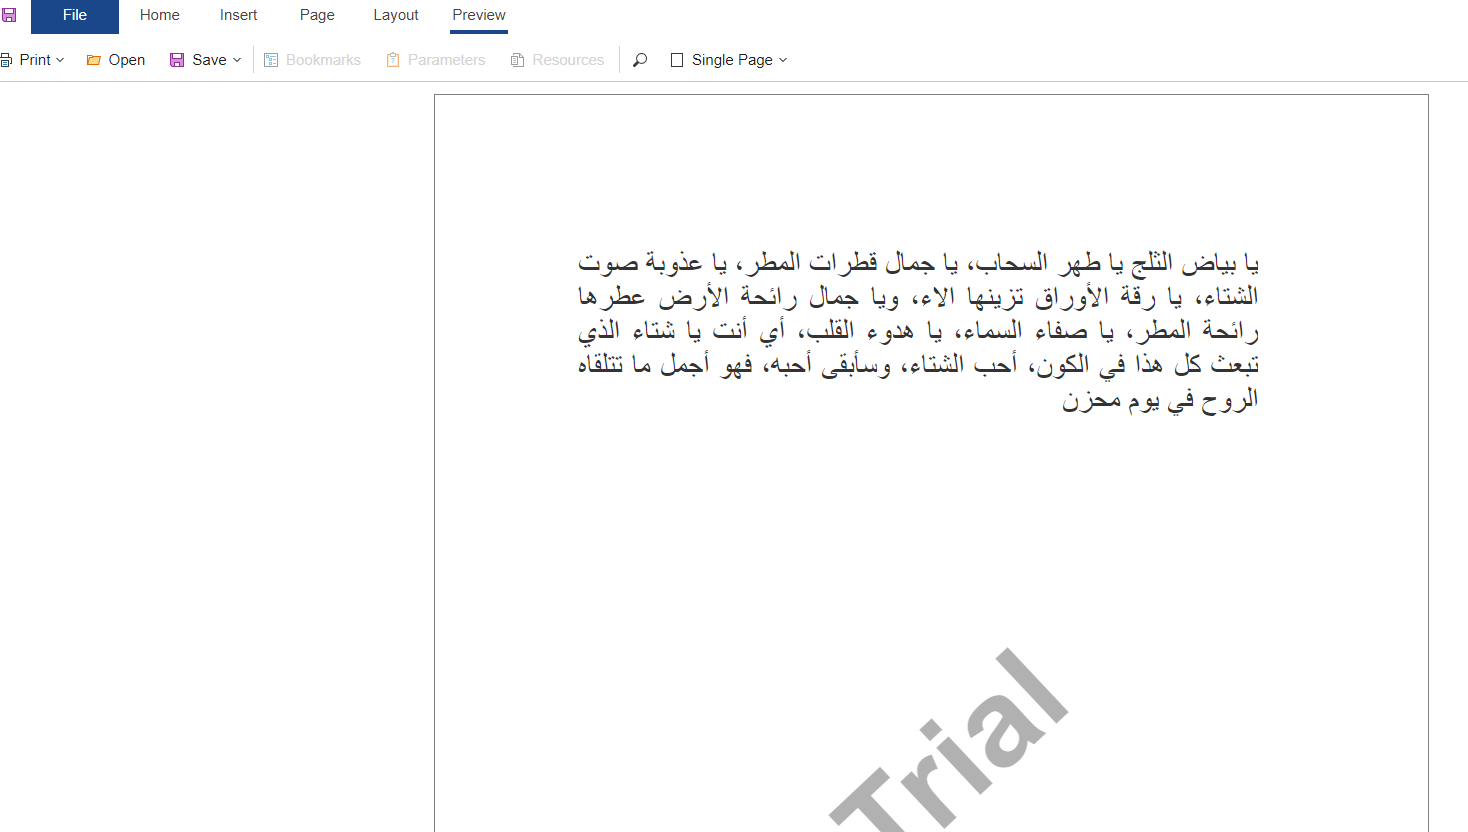Click the Bookmarks label
1468x832 pixels.
(323, 60)
